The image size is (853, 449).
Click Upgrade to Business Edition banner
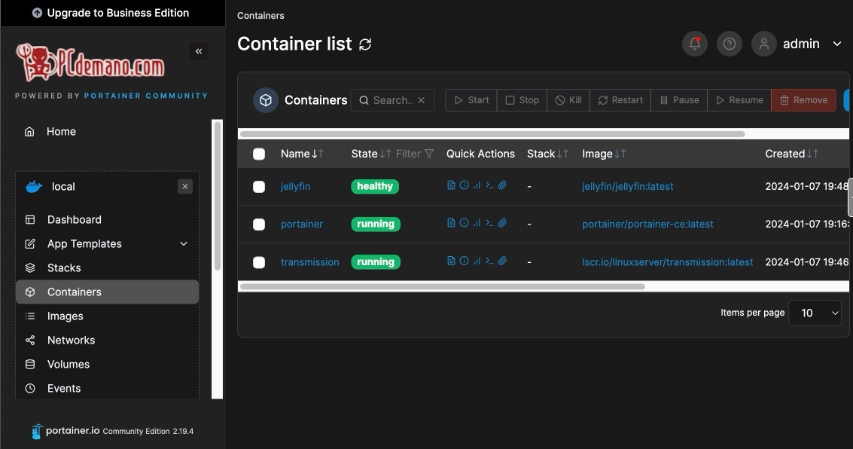[113, 13]
